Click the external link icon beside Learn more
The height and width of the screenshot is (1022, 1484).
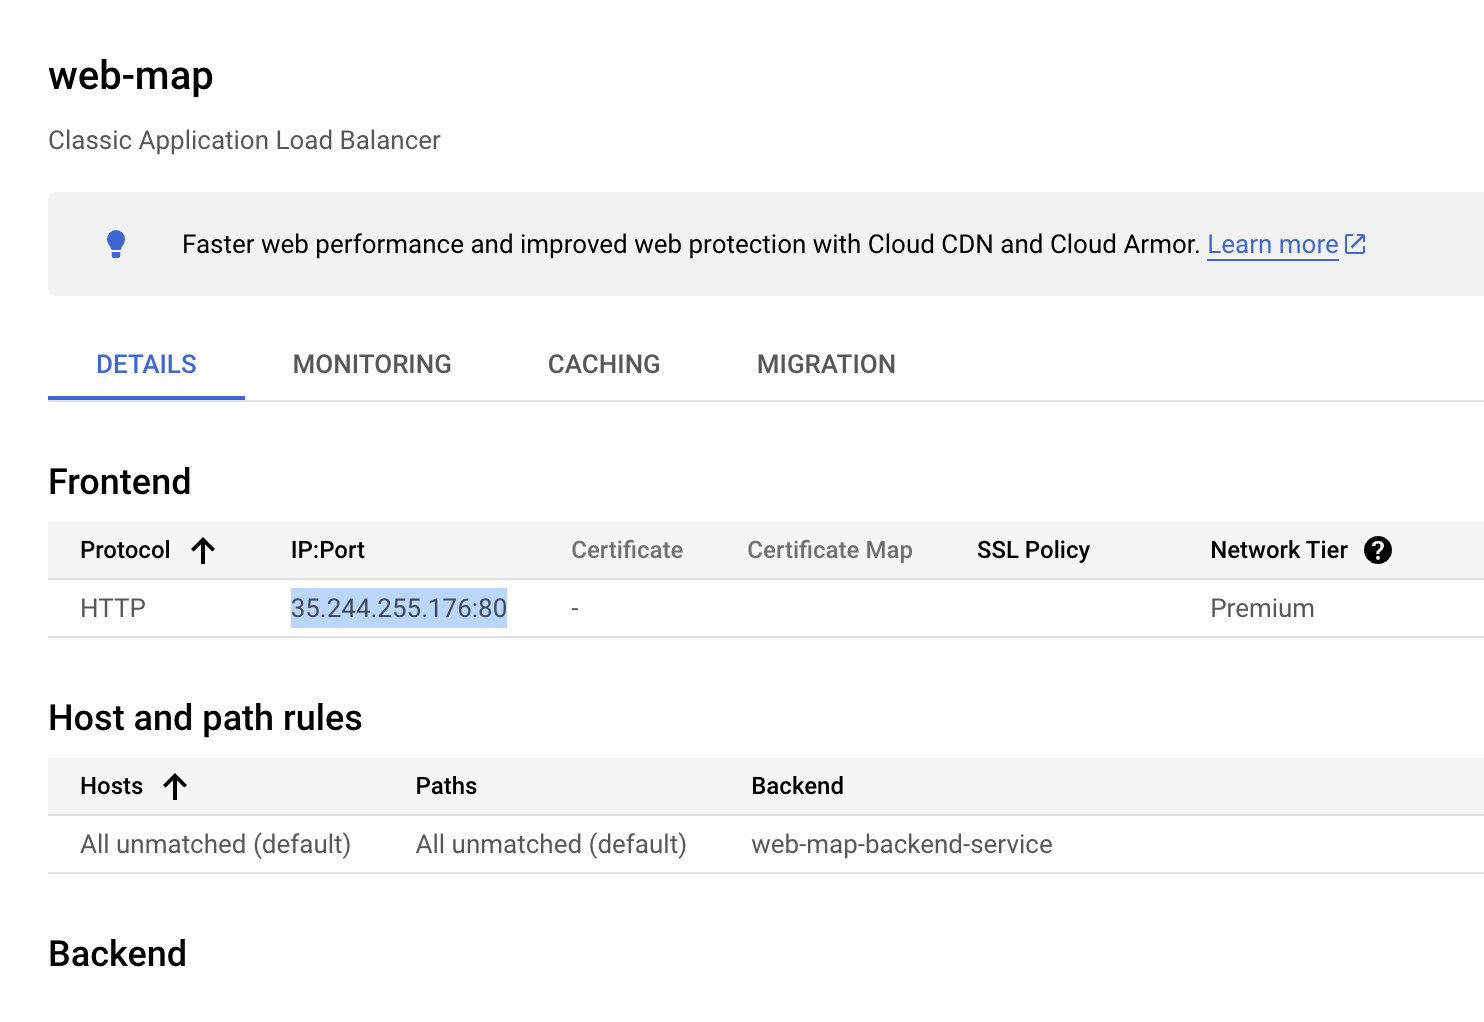1355,244
